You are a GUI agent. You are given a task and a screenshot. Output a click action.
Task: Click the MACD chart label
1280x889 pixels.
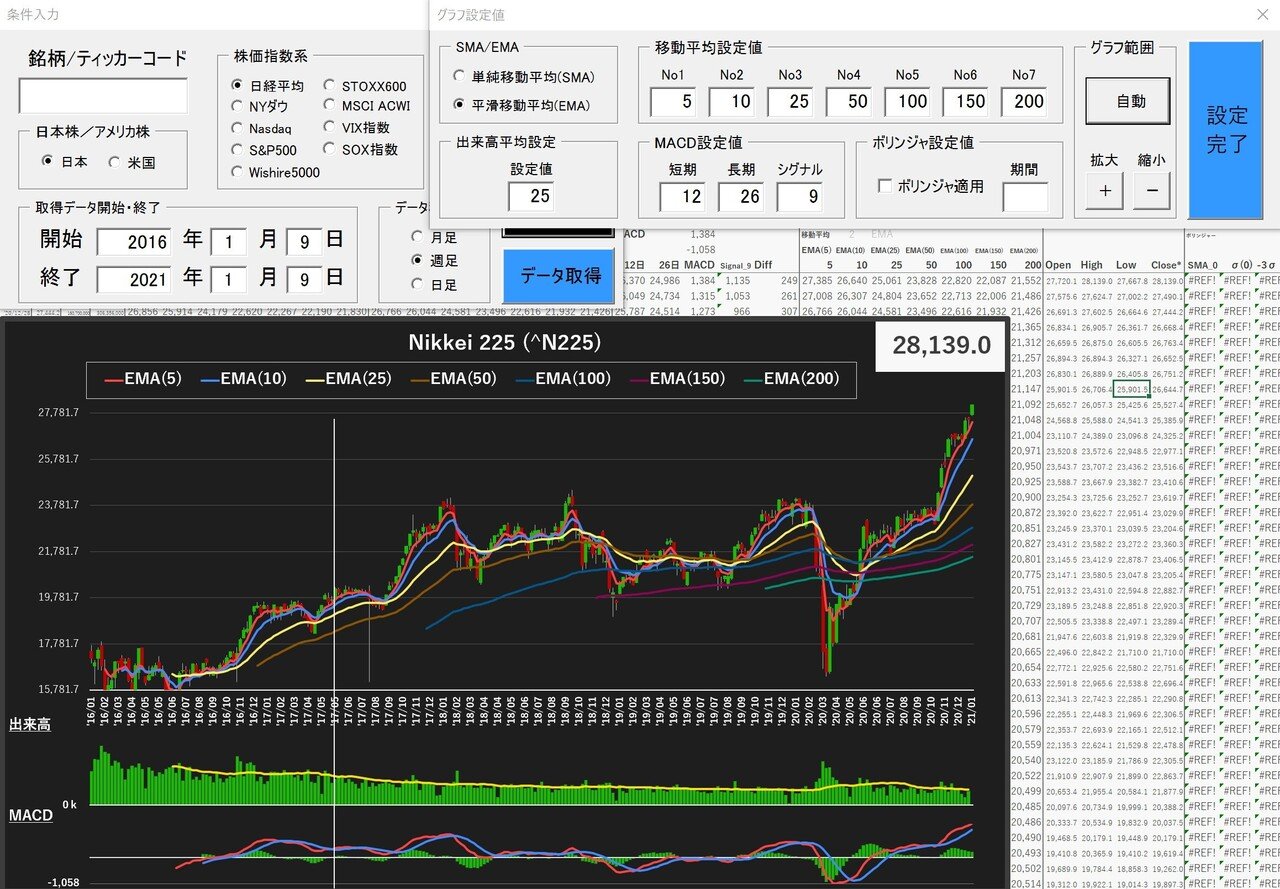31,816
